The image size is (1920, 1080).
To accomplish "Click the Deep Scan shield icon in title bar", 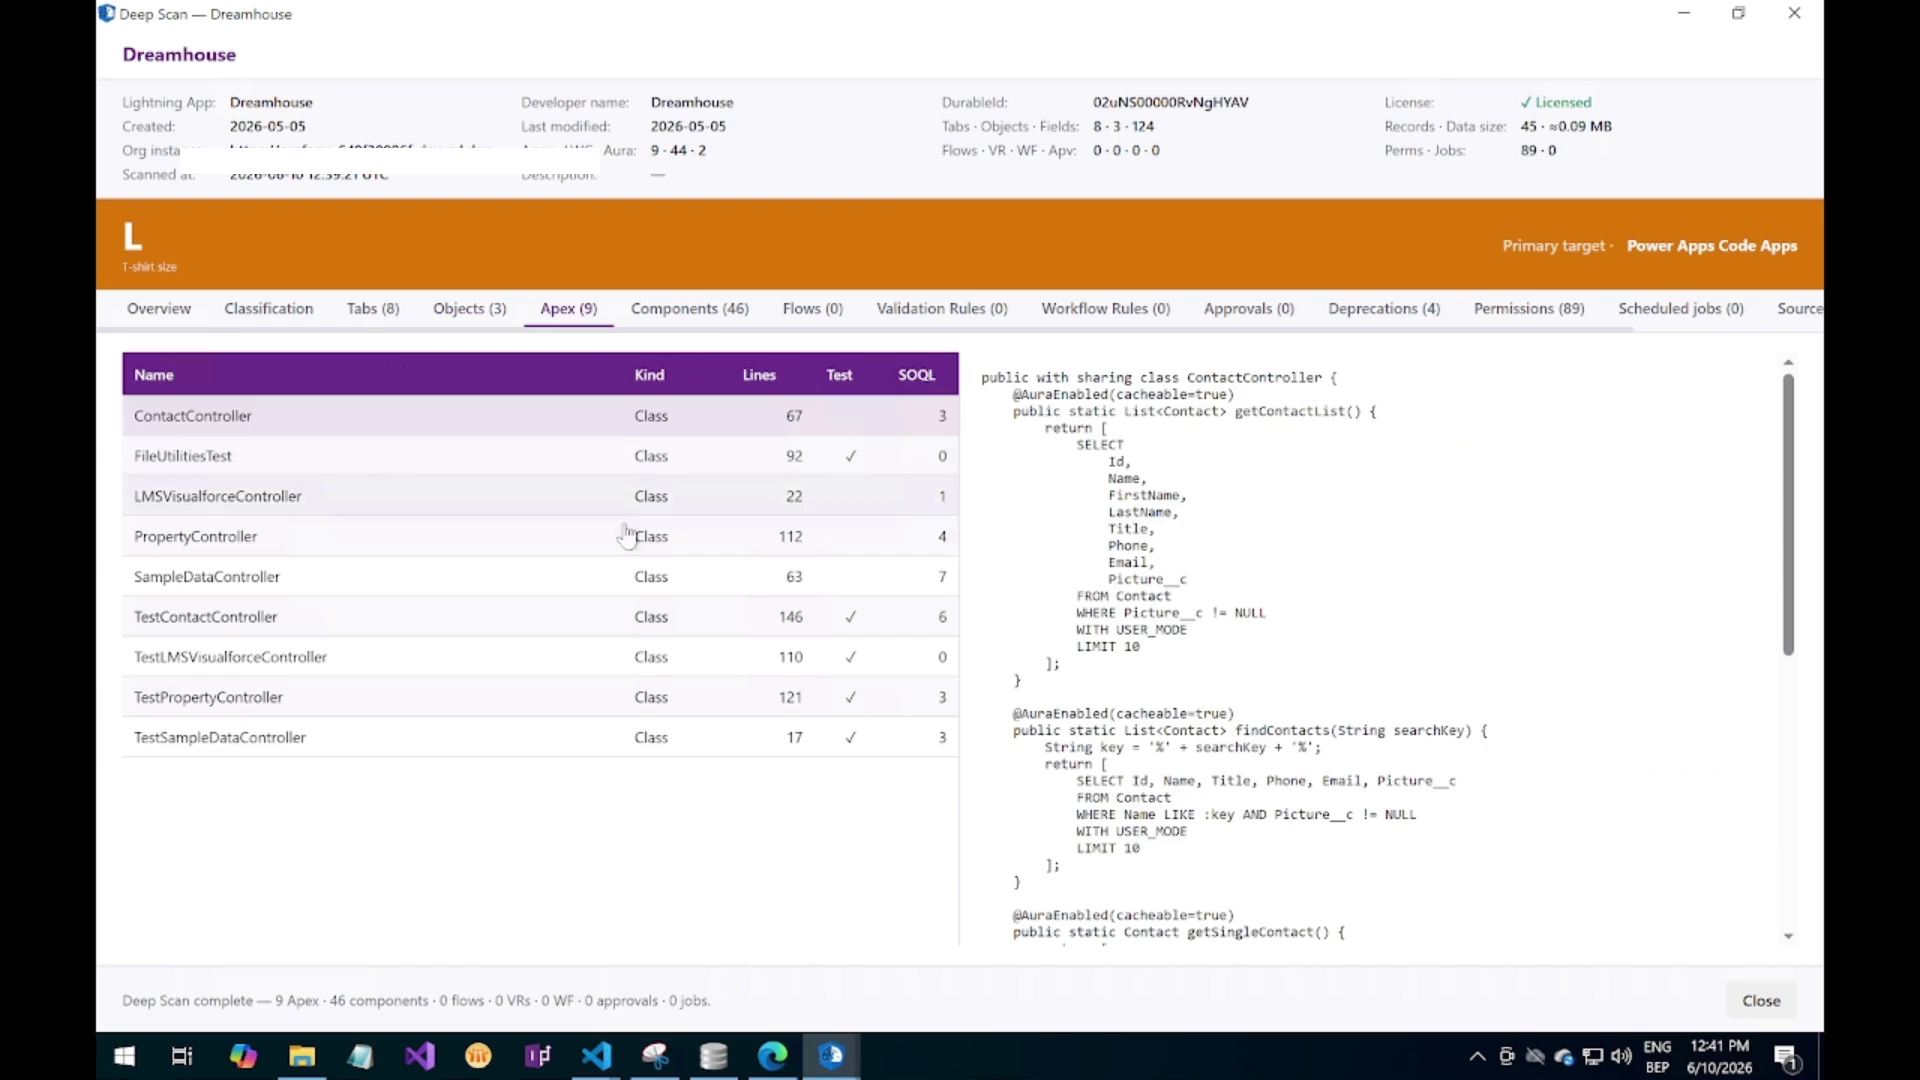I will (107, 14).
